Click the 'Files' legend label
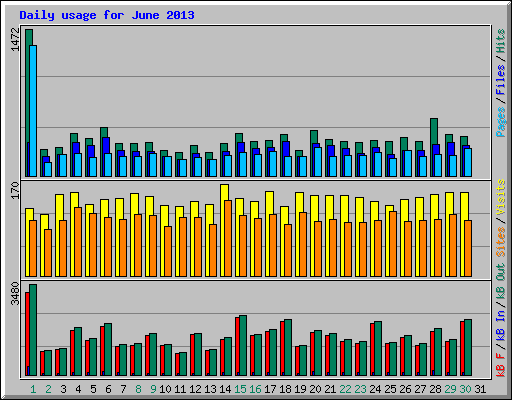This screenshot has height=400, width=512. [501, 80]
